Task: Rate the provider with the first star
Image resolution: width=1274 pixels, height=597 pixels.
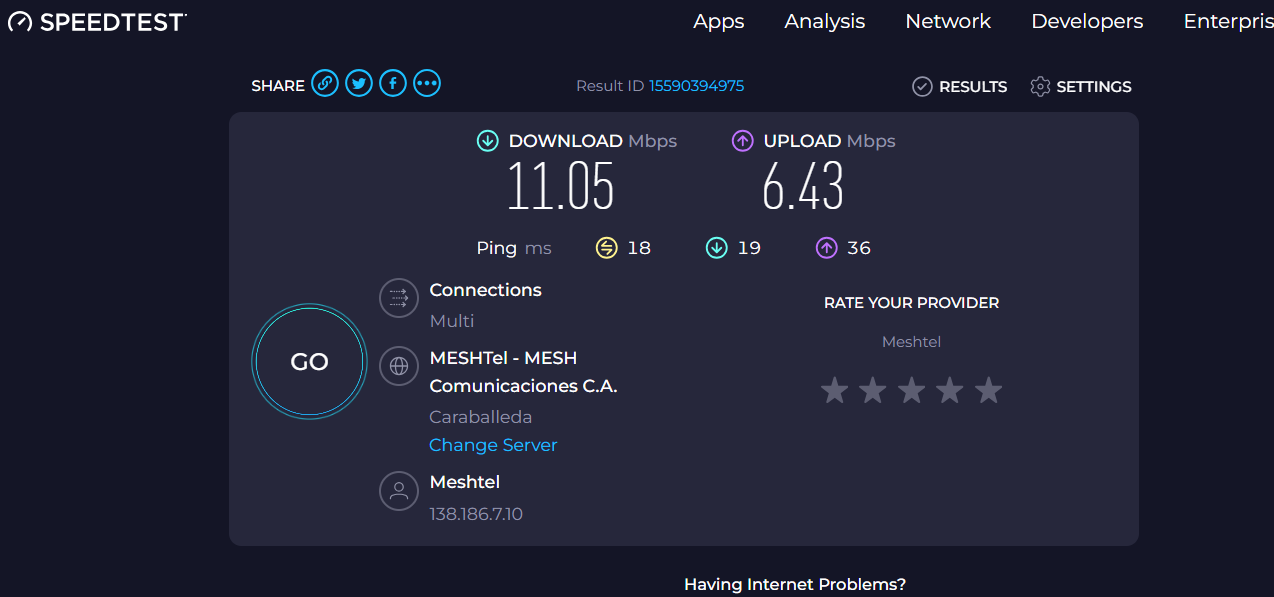Action: [x=834, y=390]
